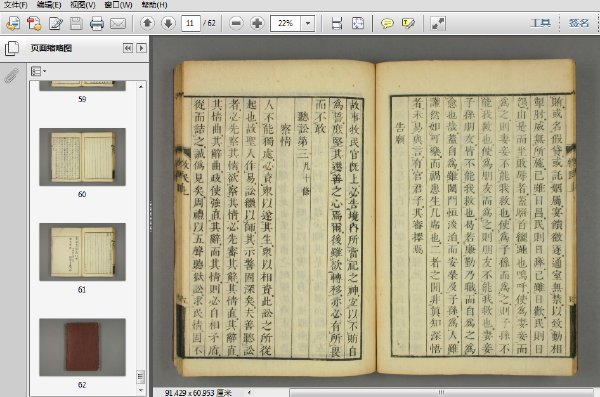This screenshot has width=600, height=397.
Task: Open the zoom percentage dropdown
Action: tap(308, 23)
